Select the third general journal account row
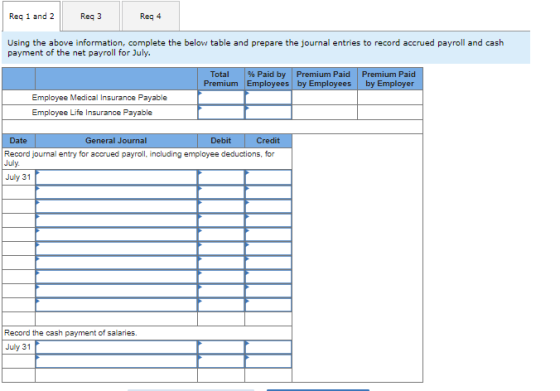560x391 pixels. 116,206
